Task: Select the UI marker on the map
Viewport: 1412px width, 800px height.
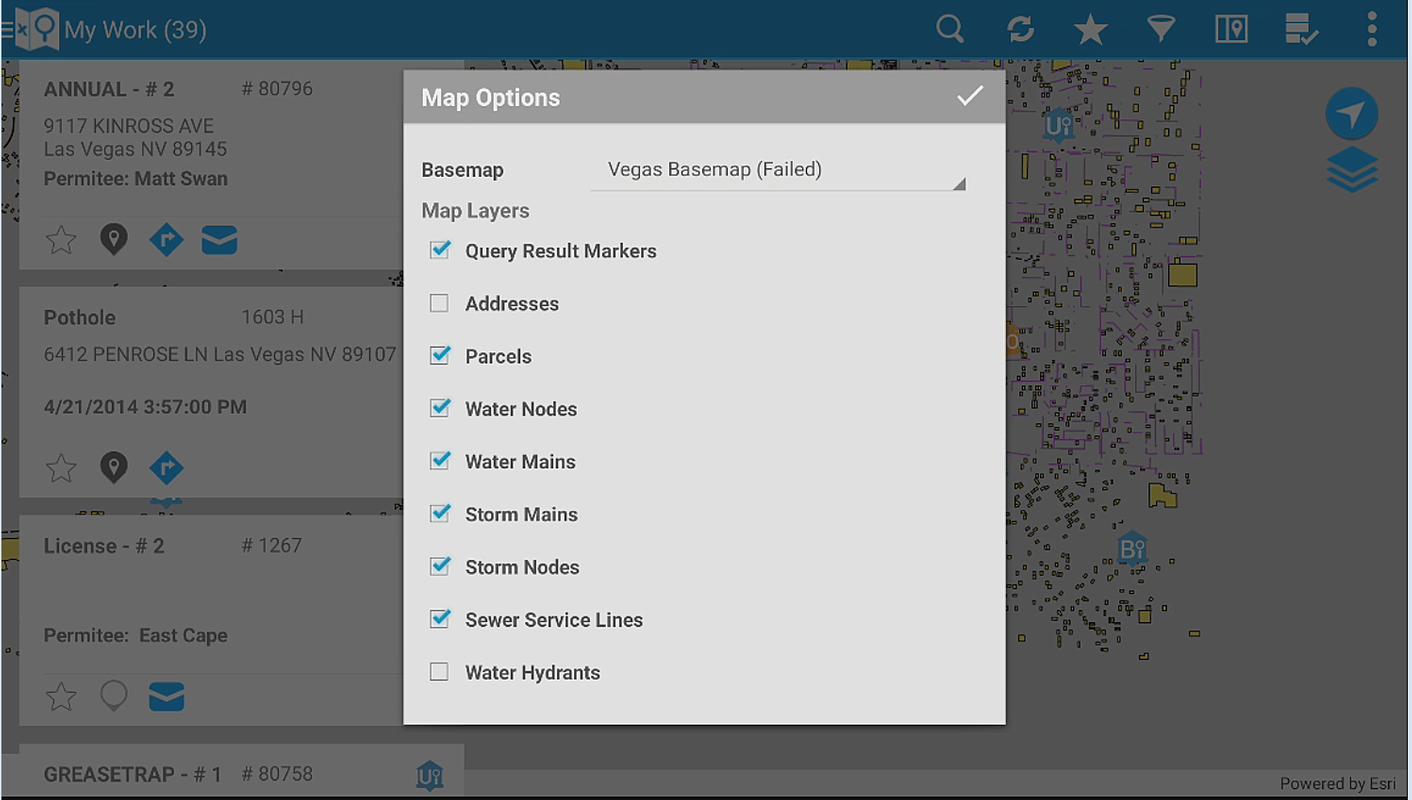Action: point(1058,125)
